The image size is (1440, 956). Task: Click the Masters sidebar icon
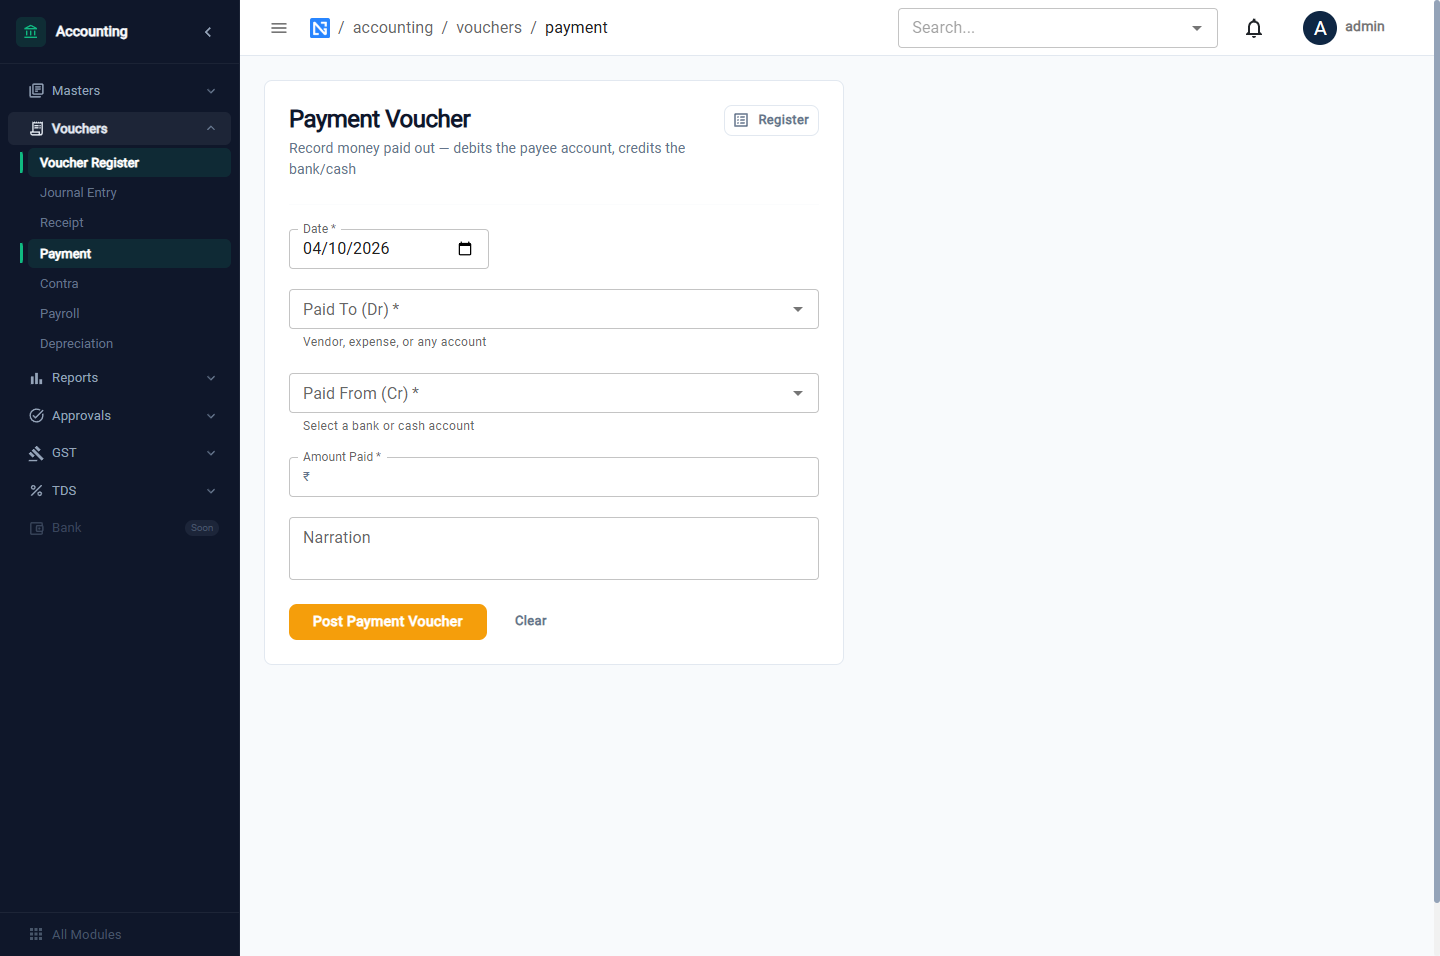[x=37, y=91]
